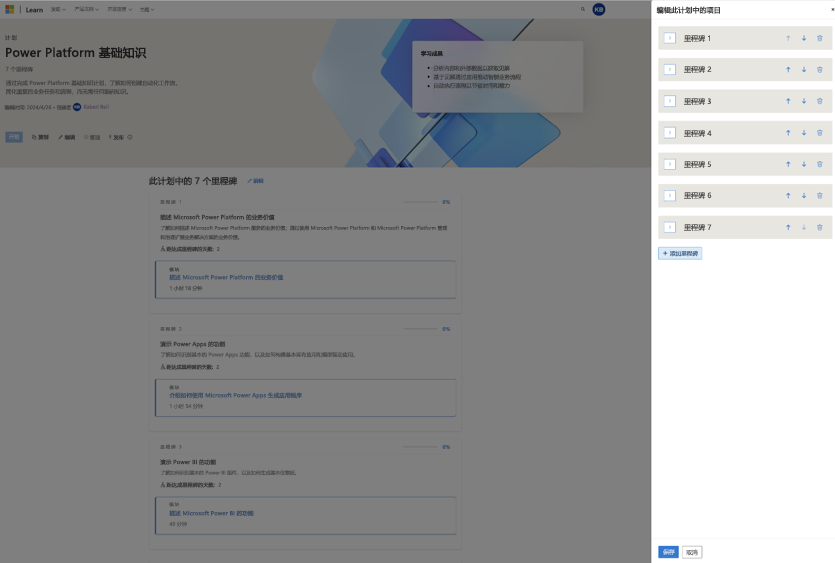Delete 里程碑 7 using its trash icon
The width and height of the screenshot is (835, 563).
pos(820,227)
